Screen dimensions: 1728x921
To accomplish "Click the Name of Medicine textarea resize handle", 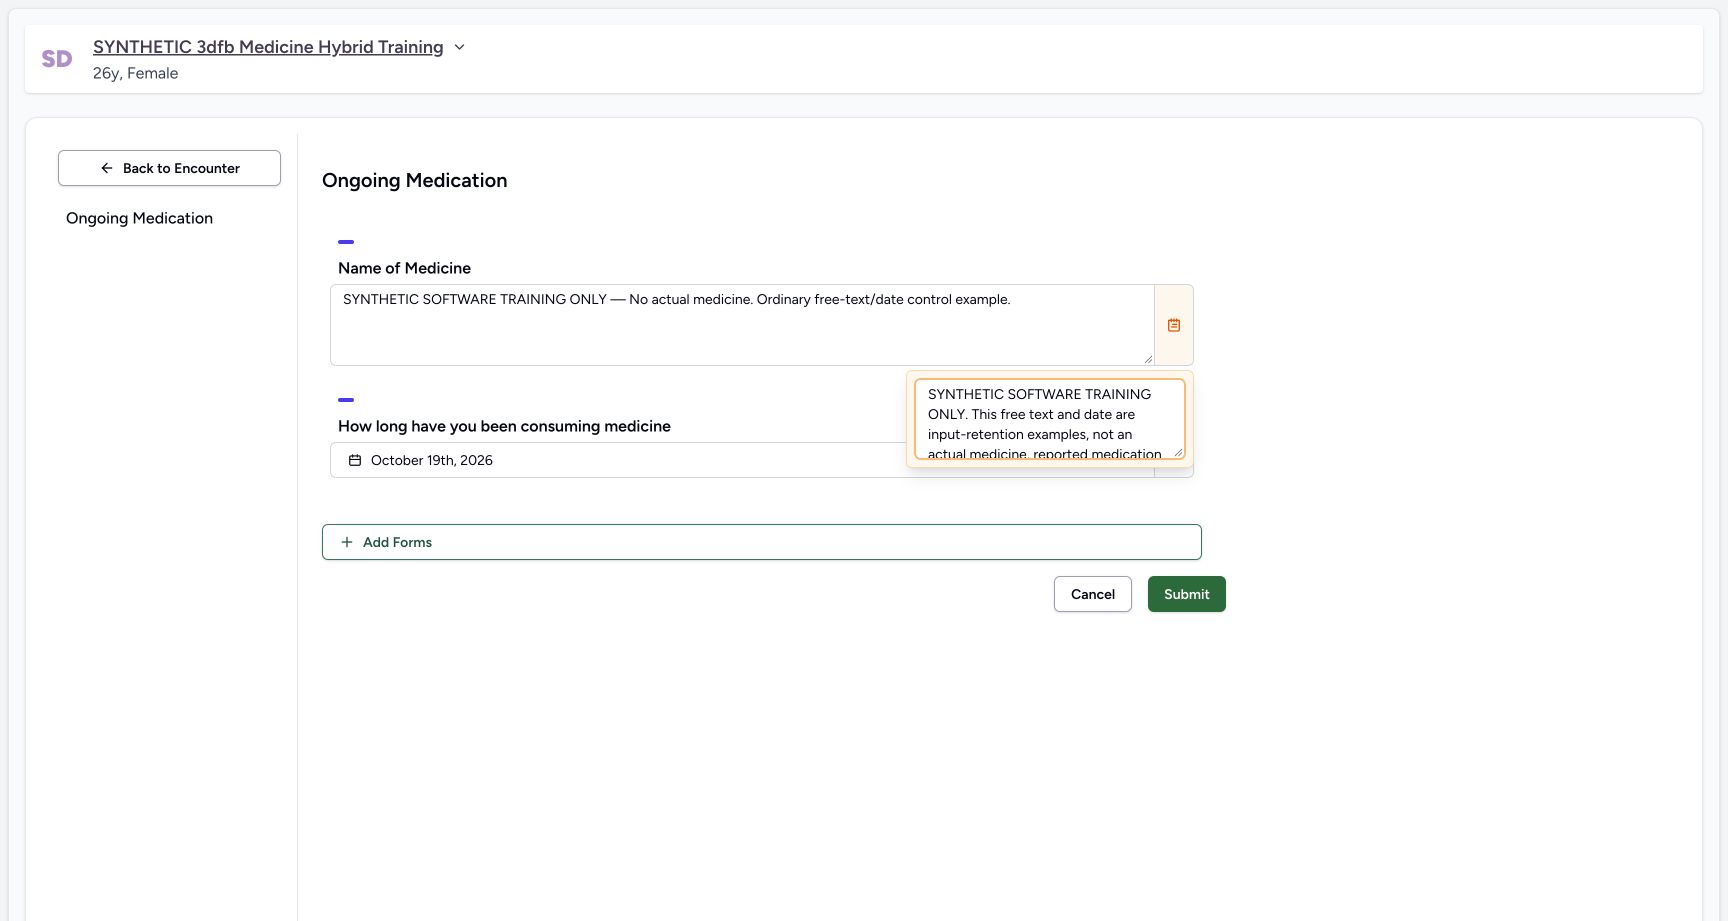I will click(1148, 359).
